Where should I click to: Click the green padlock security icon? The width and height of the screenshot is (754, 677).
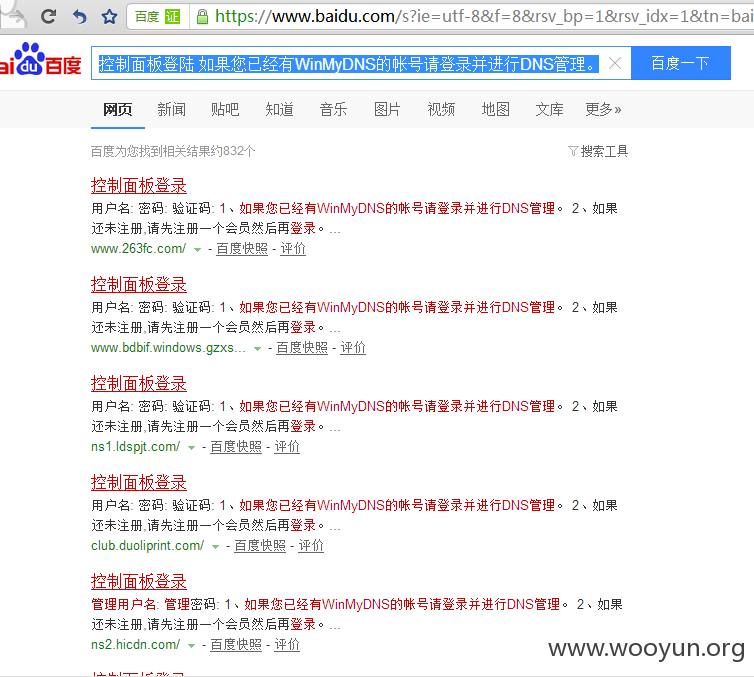[202, 17]
